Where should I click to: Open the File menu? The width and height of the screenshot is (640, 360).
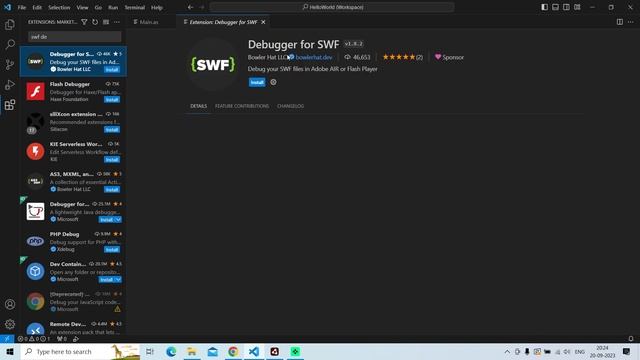22,7
